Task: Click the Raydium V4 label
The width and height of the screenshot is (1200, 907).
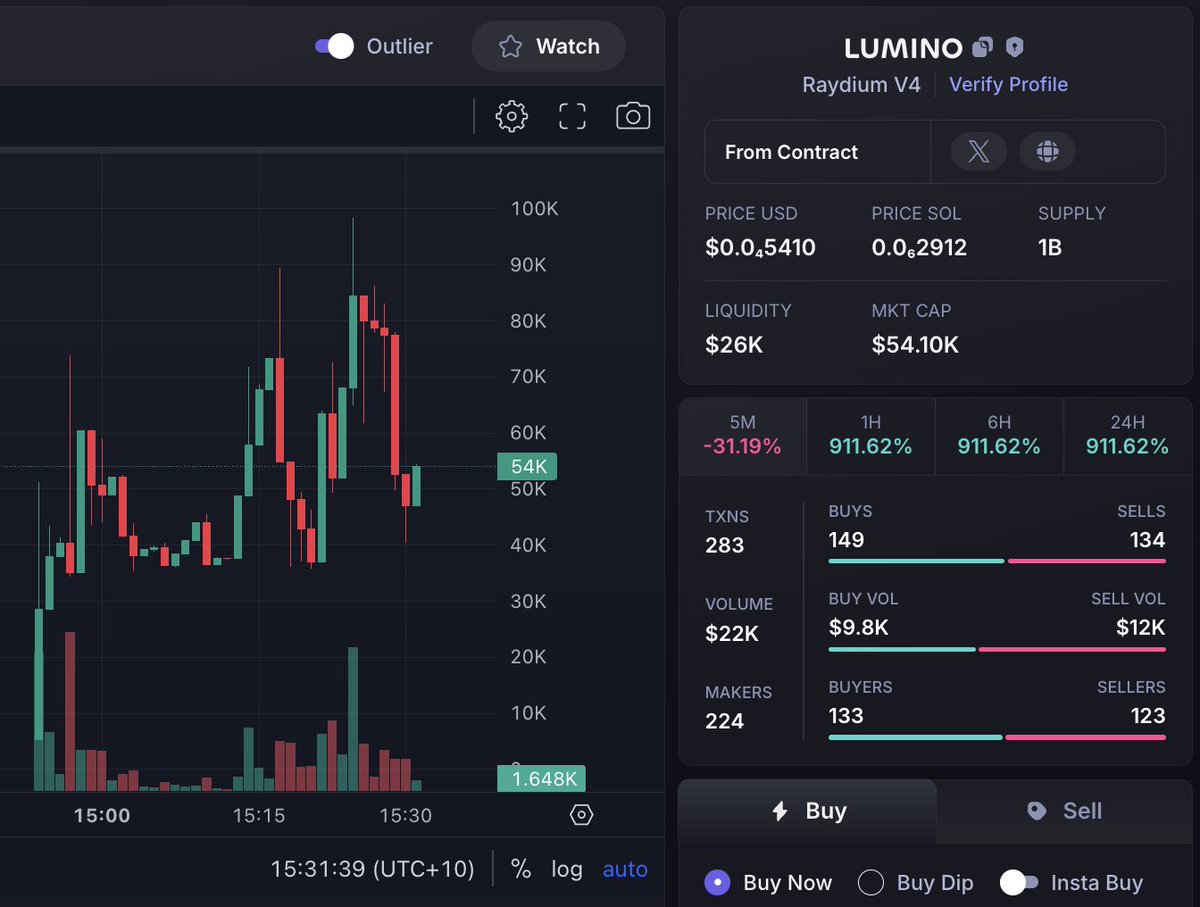Action: pyautogui.click(x=861, y=84)
